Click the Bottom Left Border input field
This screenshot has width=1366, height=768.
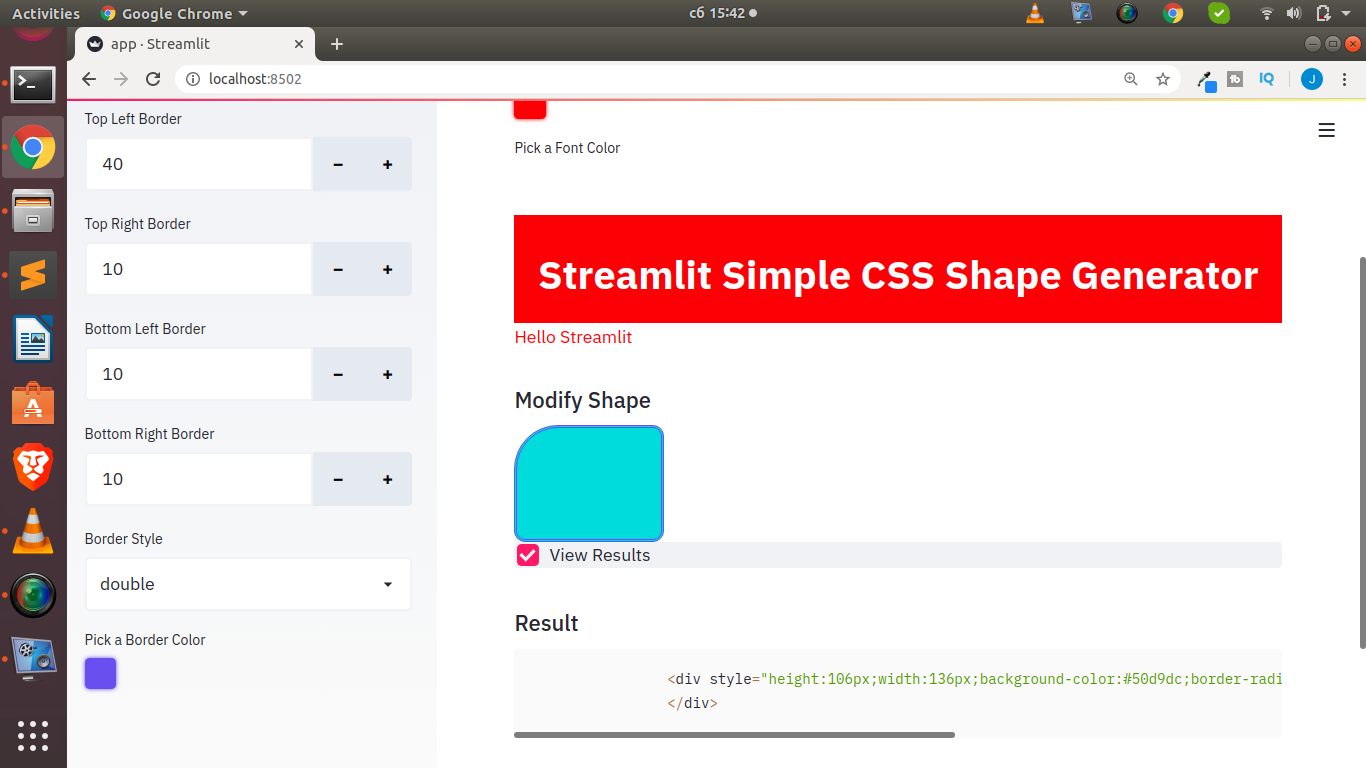pyautogui.click(x=199, y=374)
